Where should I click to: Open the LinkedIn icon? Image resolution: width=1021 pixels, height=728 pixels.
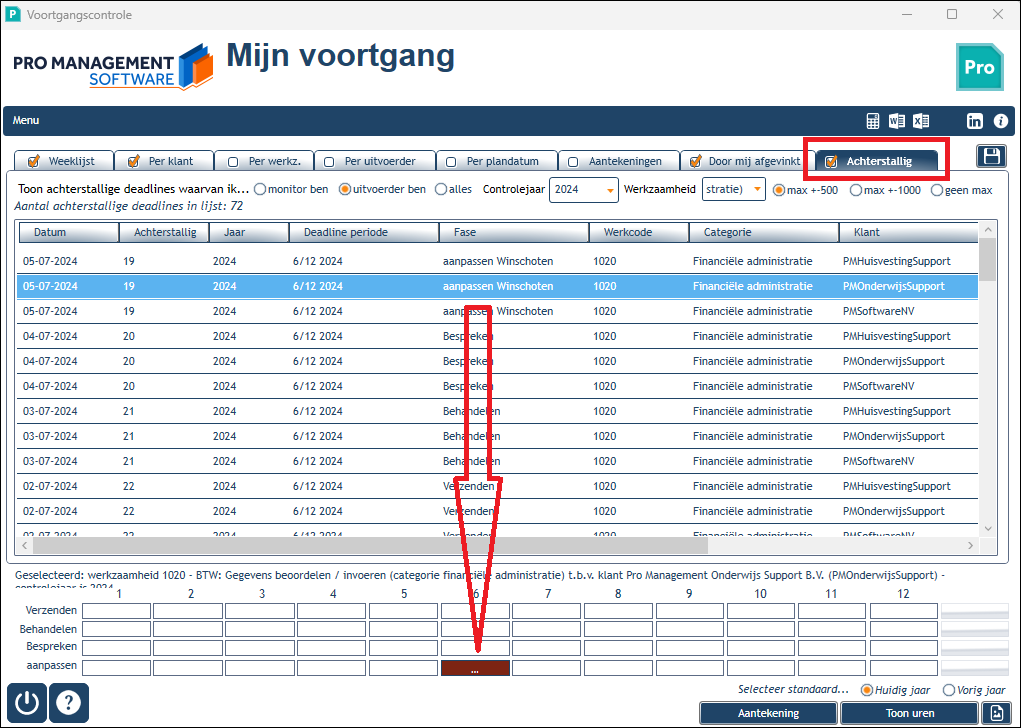pyautogui.click(x=975, y=121)
